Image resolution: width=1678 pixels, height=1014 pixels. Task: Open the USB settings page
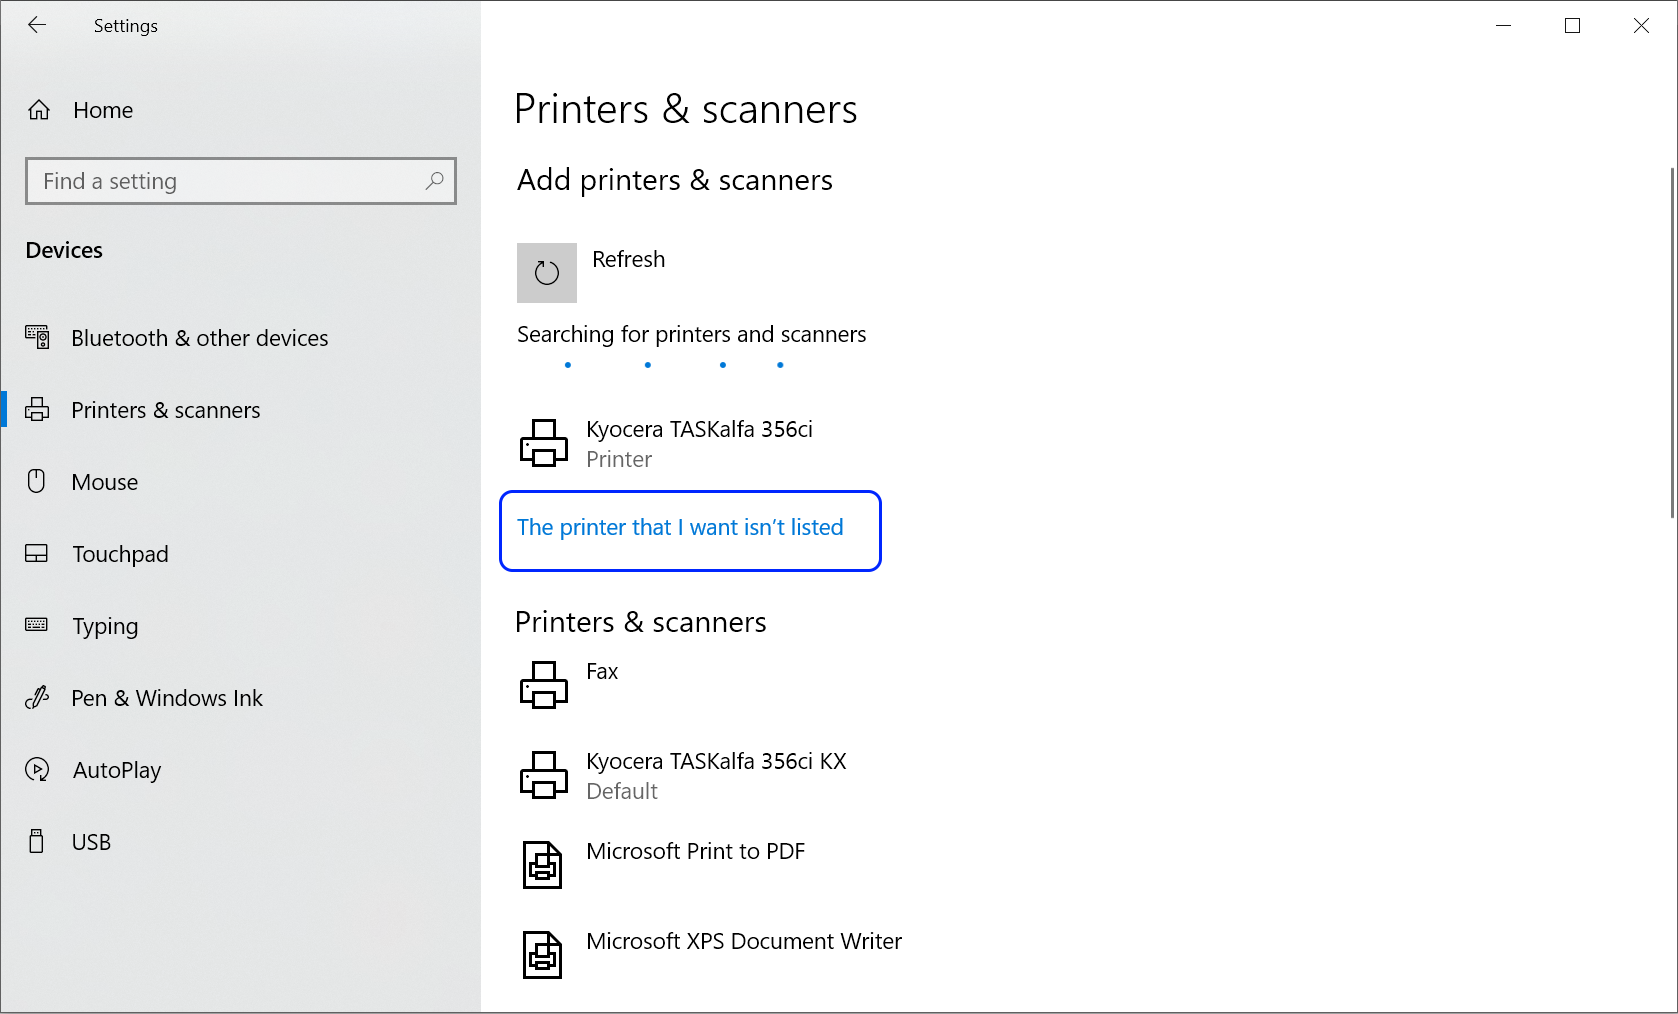[x=91, y=842]
